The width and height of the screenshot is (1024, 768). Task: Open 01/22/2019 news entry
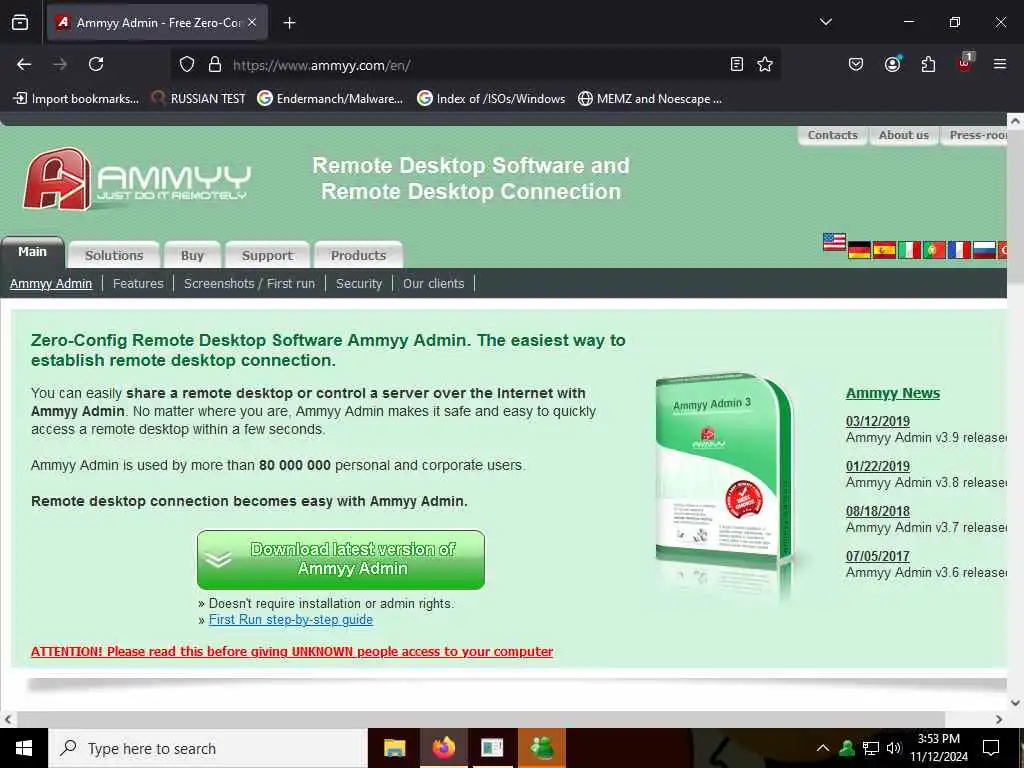[x=878, y=466]
